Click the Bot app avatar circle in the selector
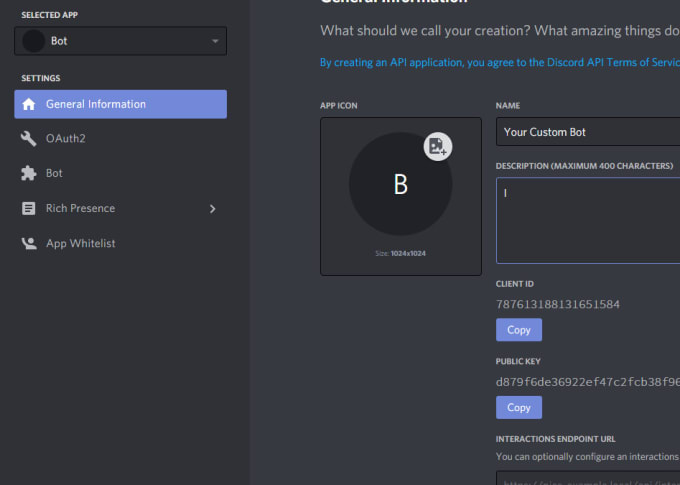 (33, 41)
